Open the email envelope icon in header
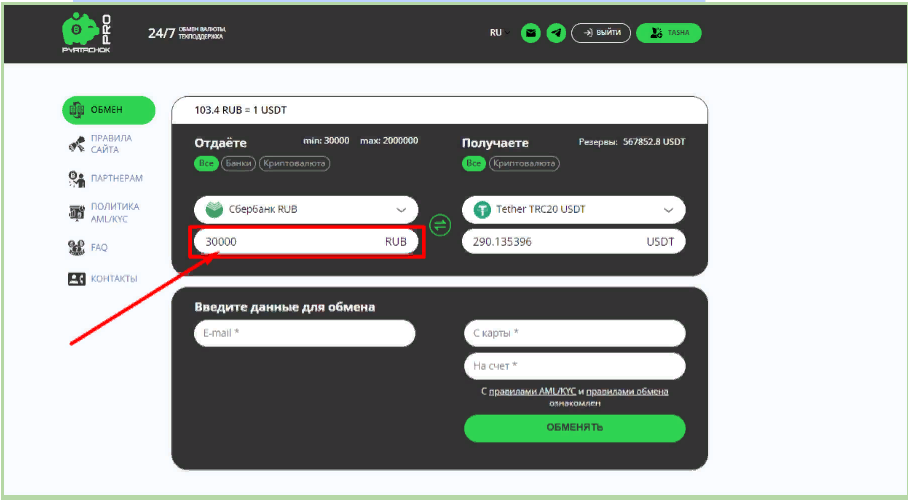The width and height of the screenshot is (908, 500). coord(530,33)
